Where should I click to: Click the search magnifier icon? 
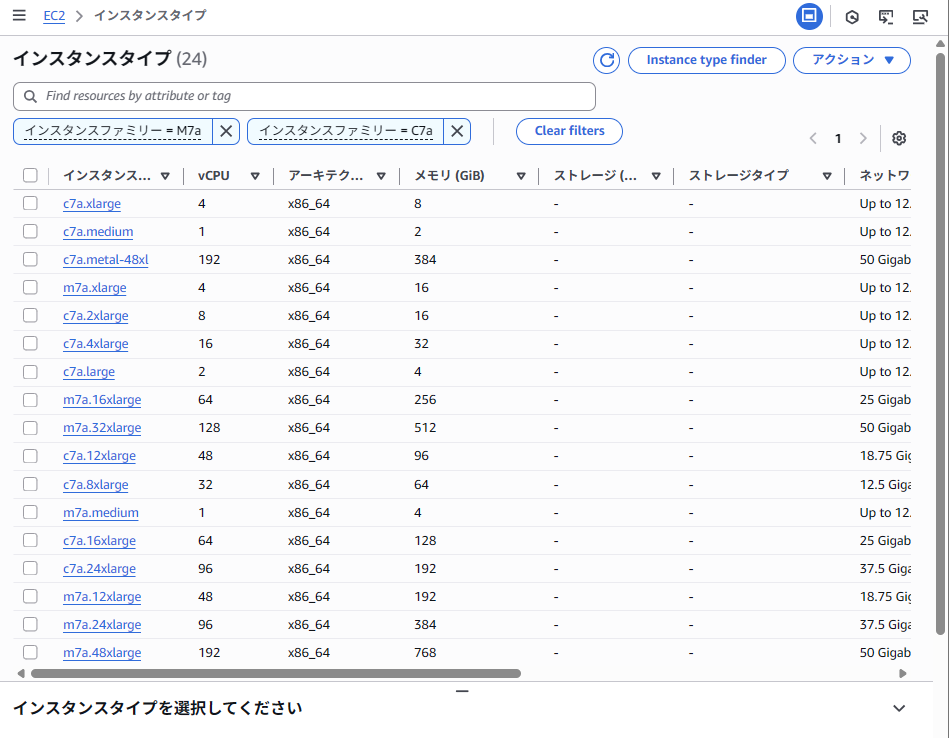[30, 96]
